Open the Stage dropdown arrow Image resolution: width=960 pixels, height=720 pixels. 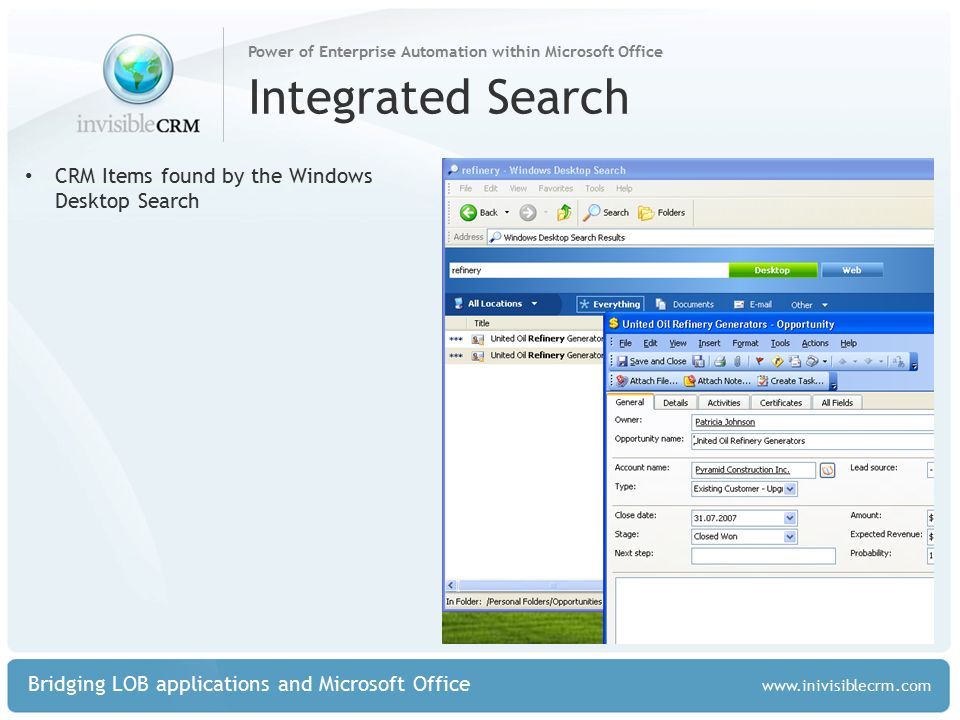(790, 537)
